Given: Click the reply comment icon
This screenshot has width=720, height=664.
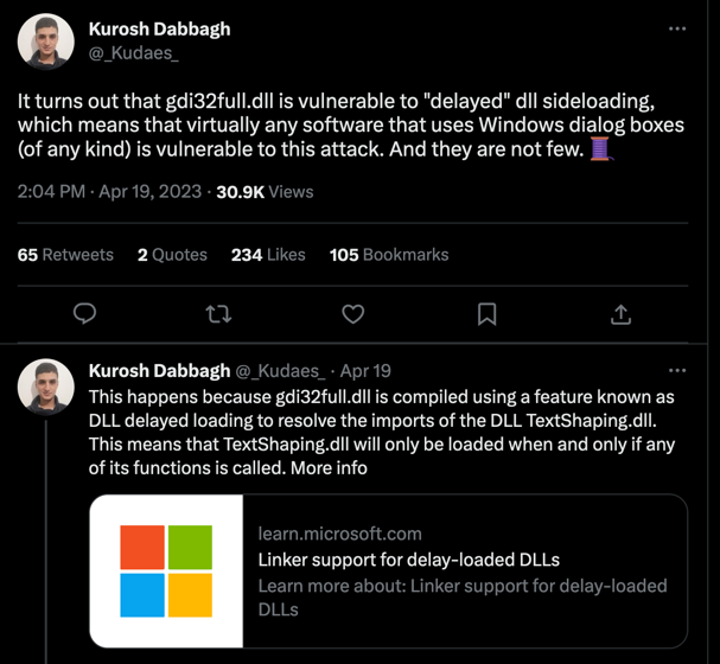Looking at the screenshot, I should click(85, 314).
